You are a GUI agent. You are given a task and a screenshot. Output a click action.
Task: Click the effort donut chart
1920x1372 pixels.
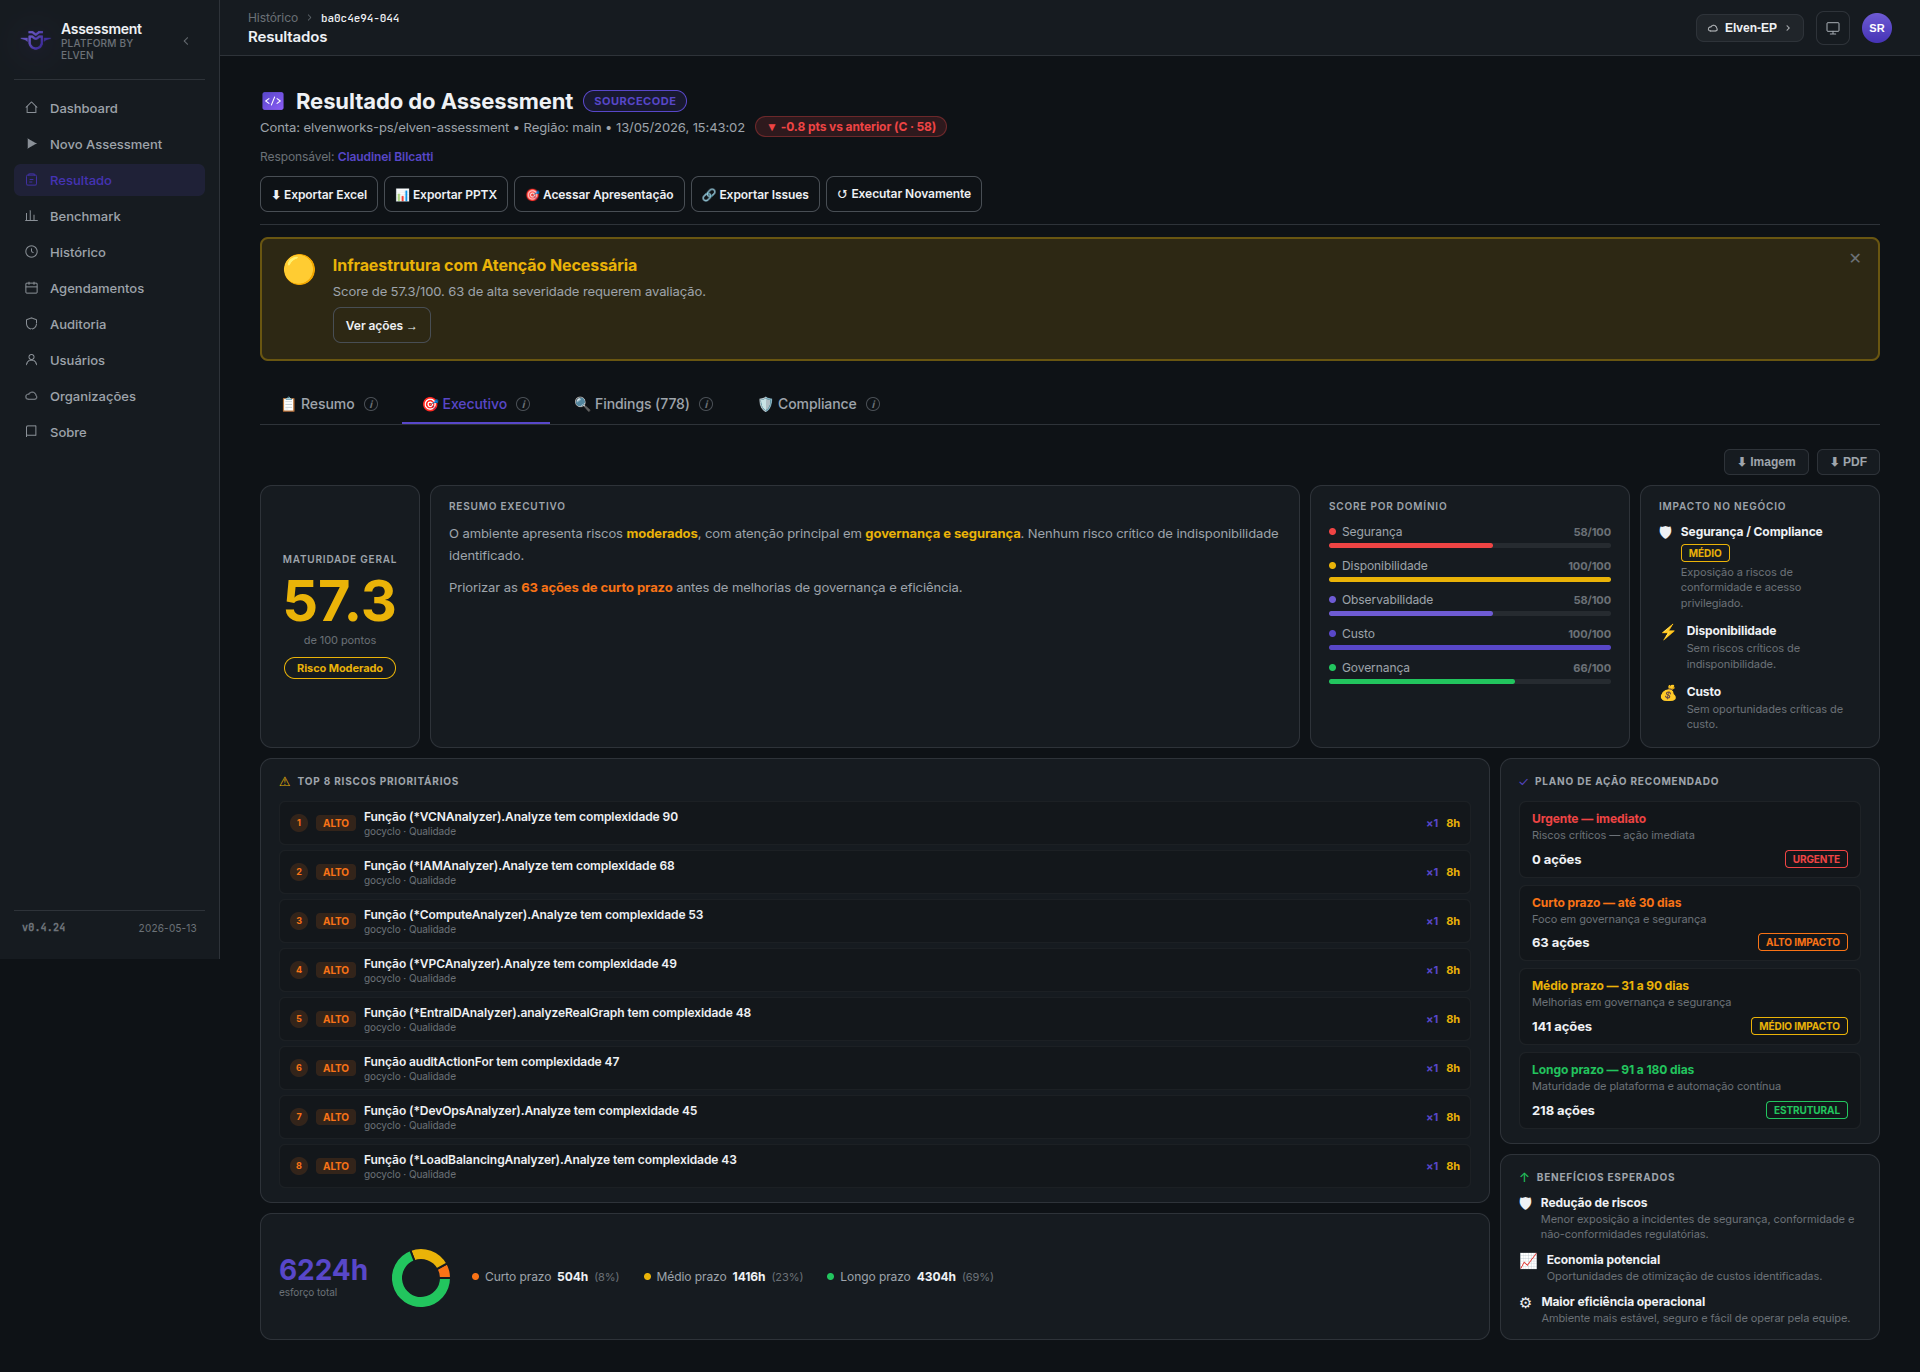point(420,1277)
